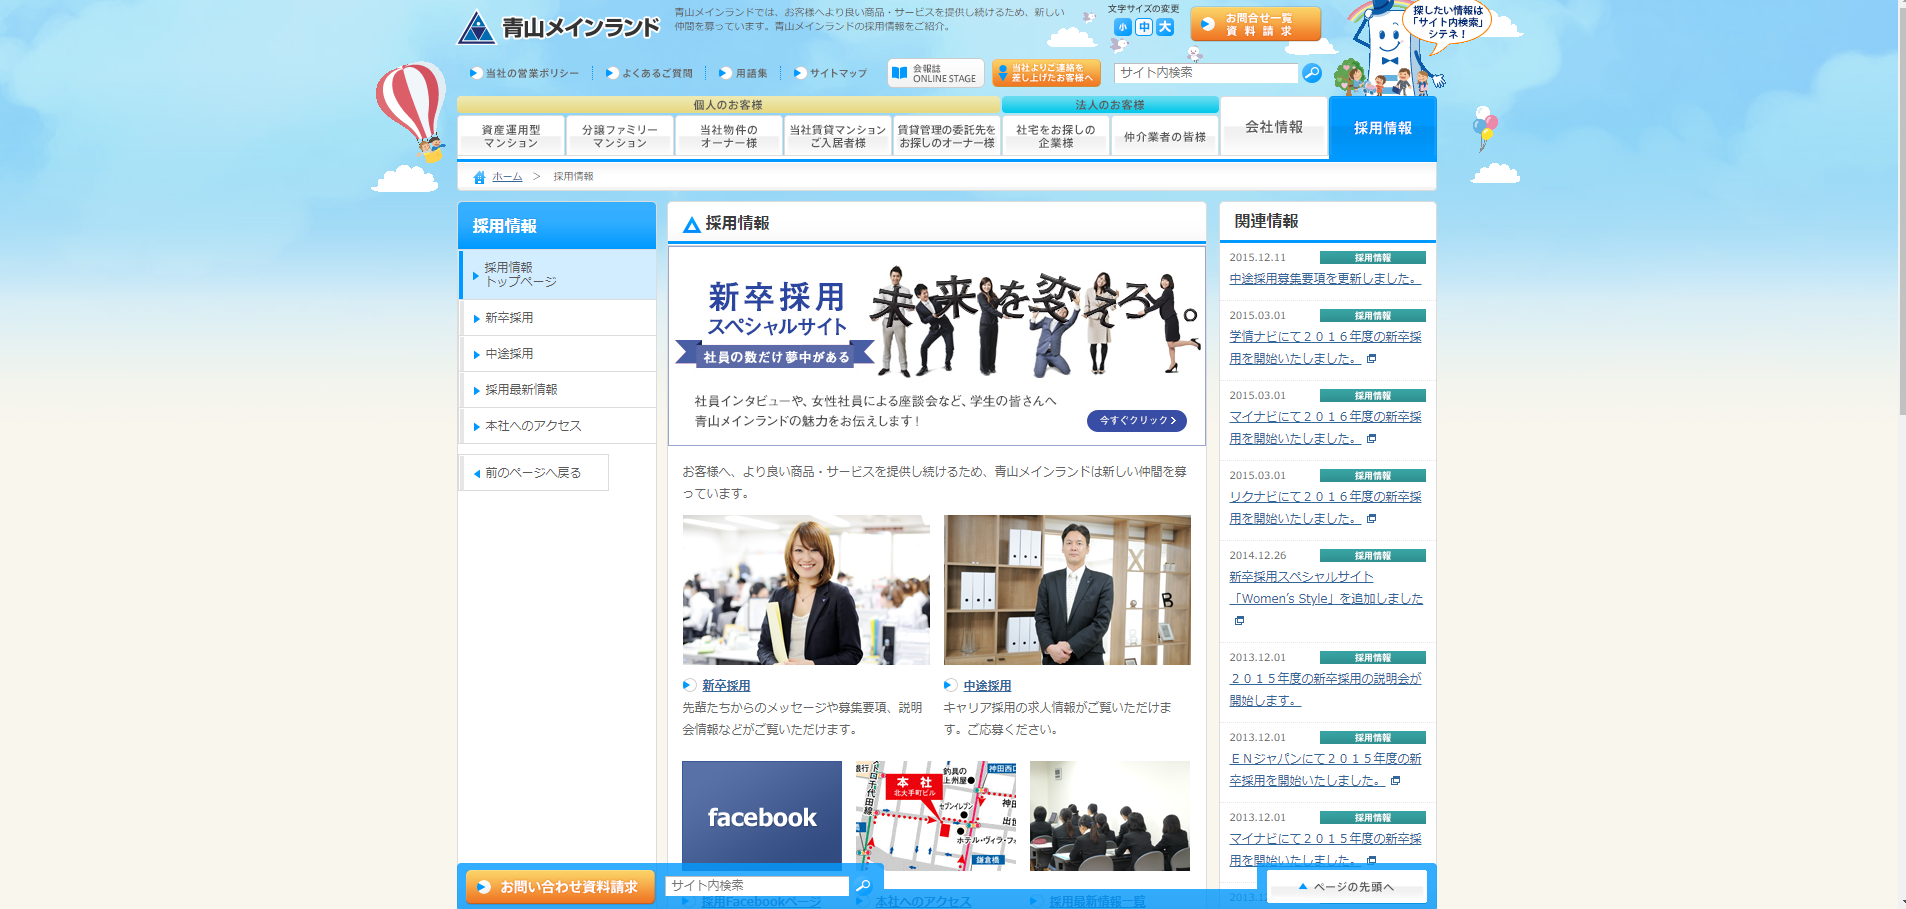The image size is (1906, 909).
Task: Click the arrow icon before 新卒採用 link
Action: click(x=689, y=685)
